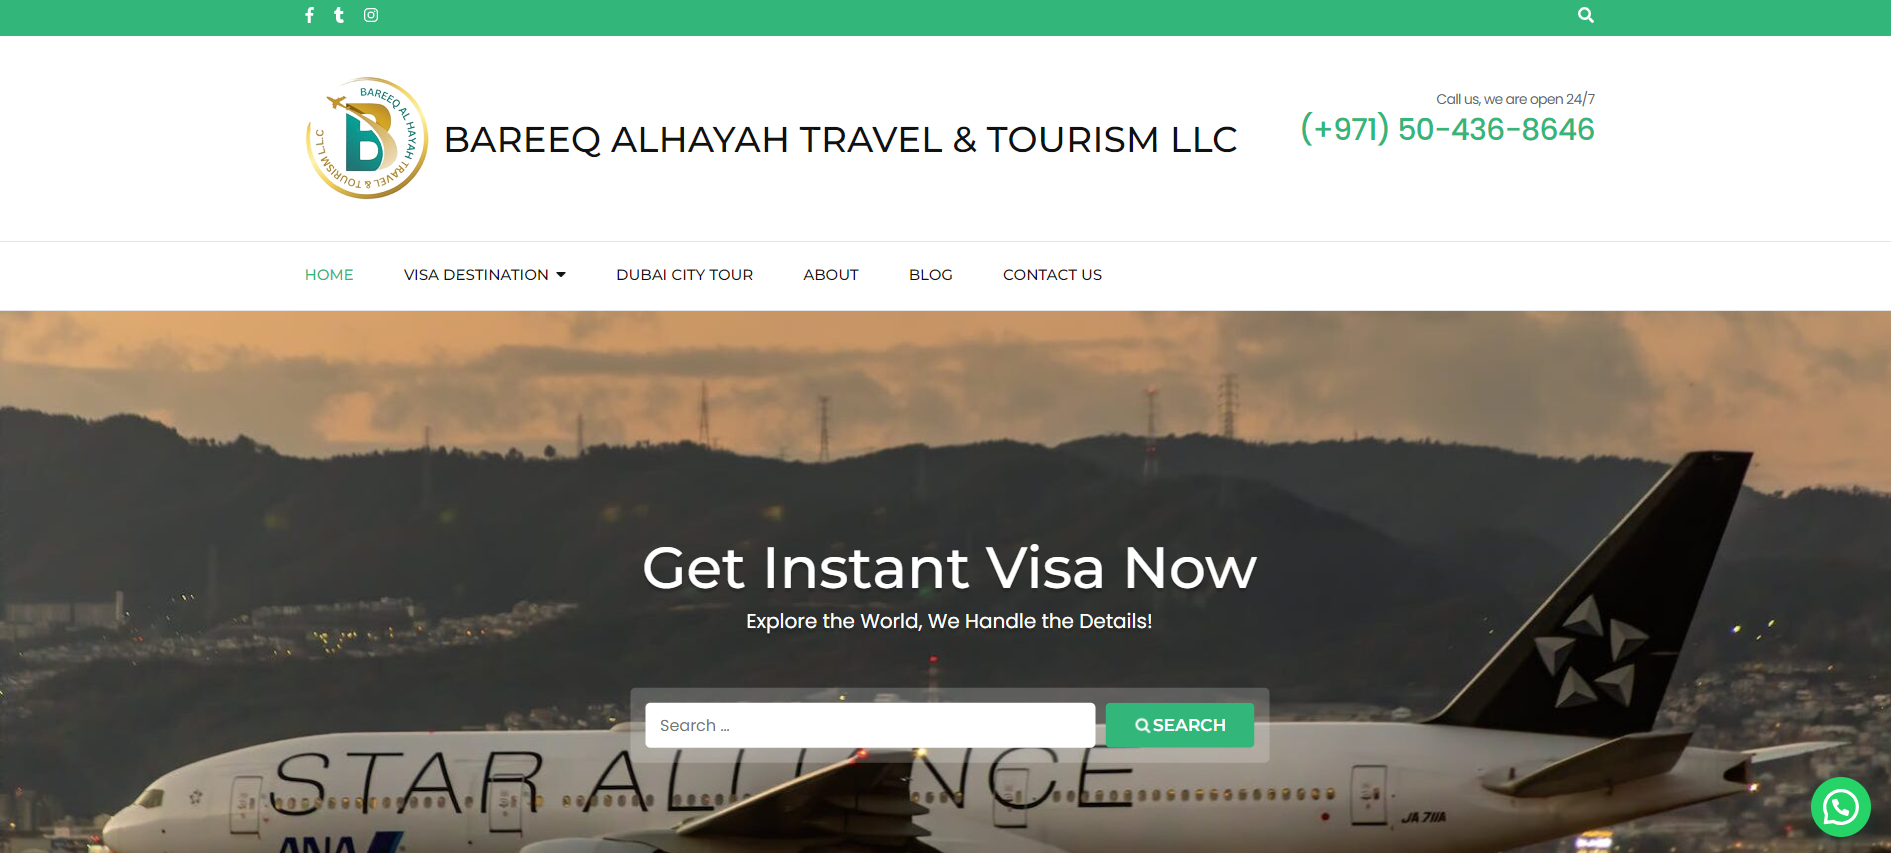The image size is (1891, 853).
Task: Call the (+971) 50-436-8646 phone link
Action: (1447, 129)
